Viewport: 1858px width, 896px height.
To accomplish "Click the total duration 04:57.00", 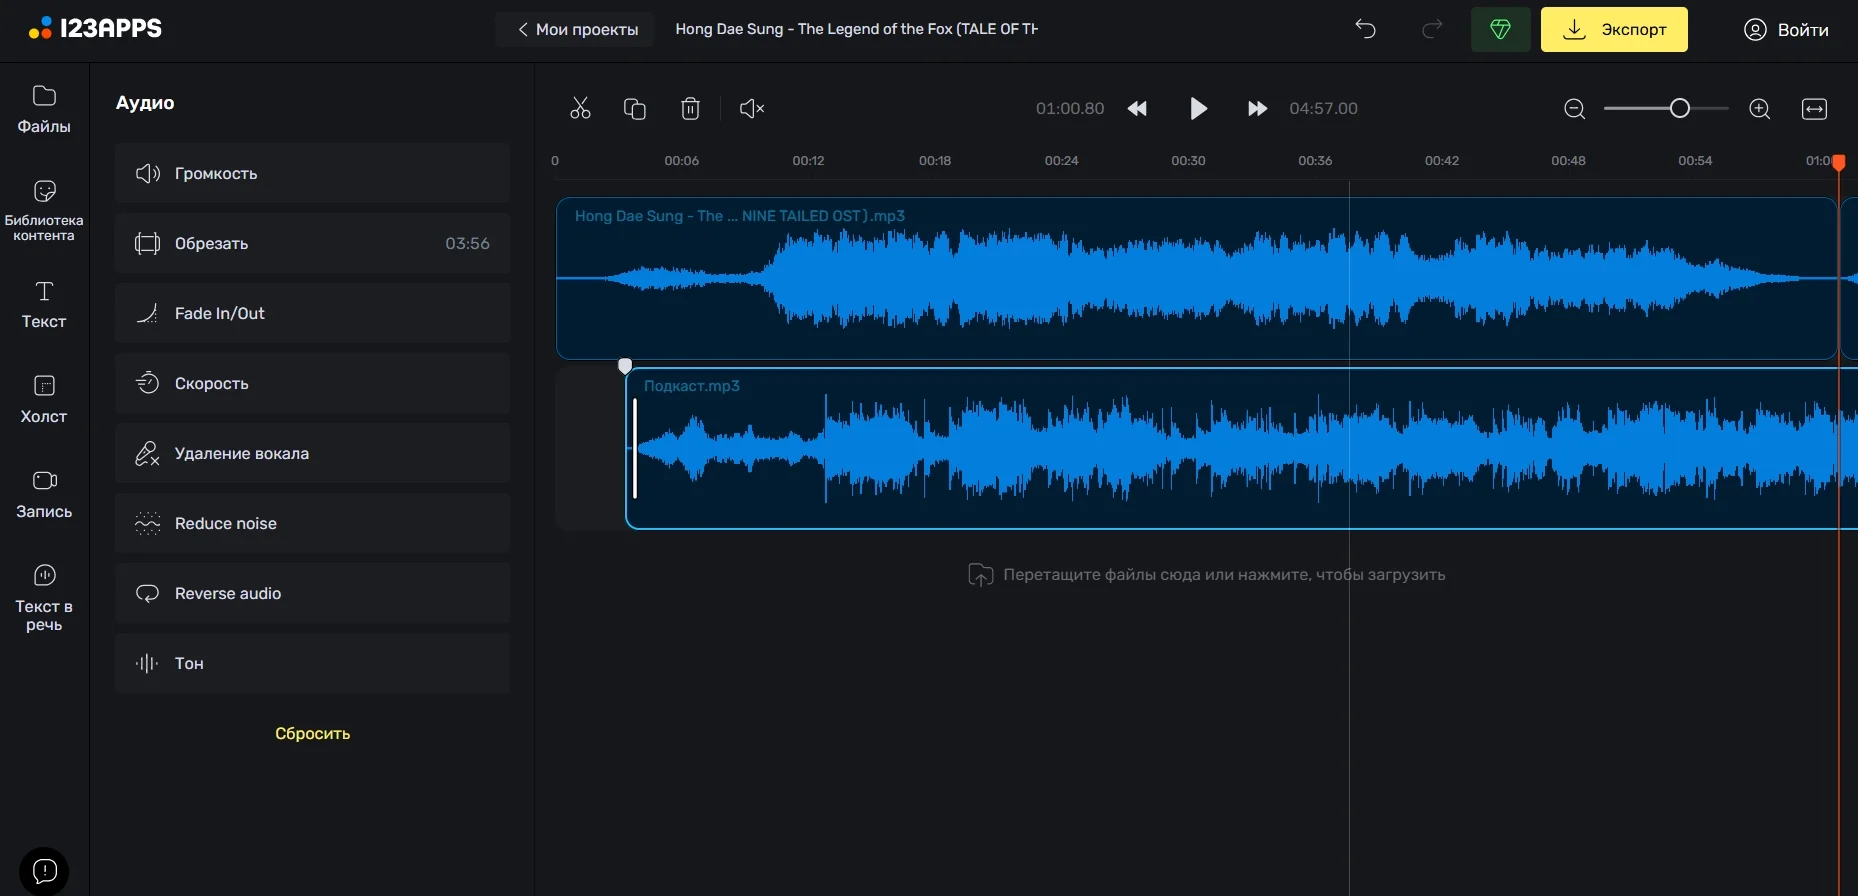I will click(x=1323, y=109).
